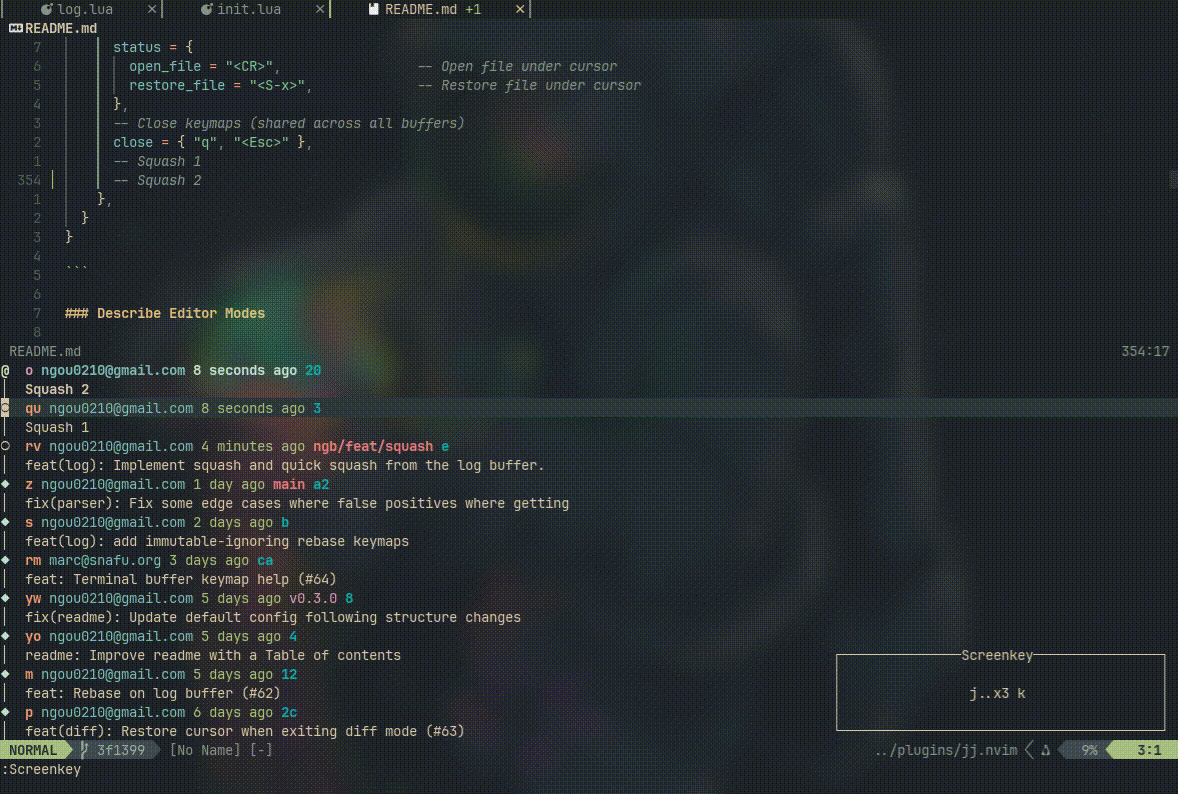This screenshot has width=1178, height=794.
Task: Click the 354:17 position in README statusline
Action: coord(1145,351)
